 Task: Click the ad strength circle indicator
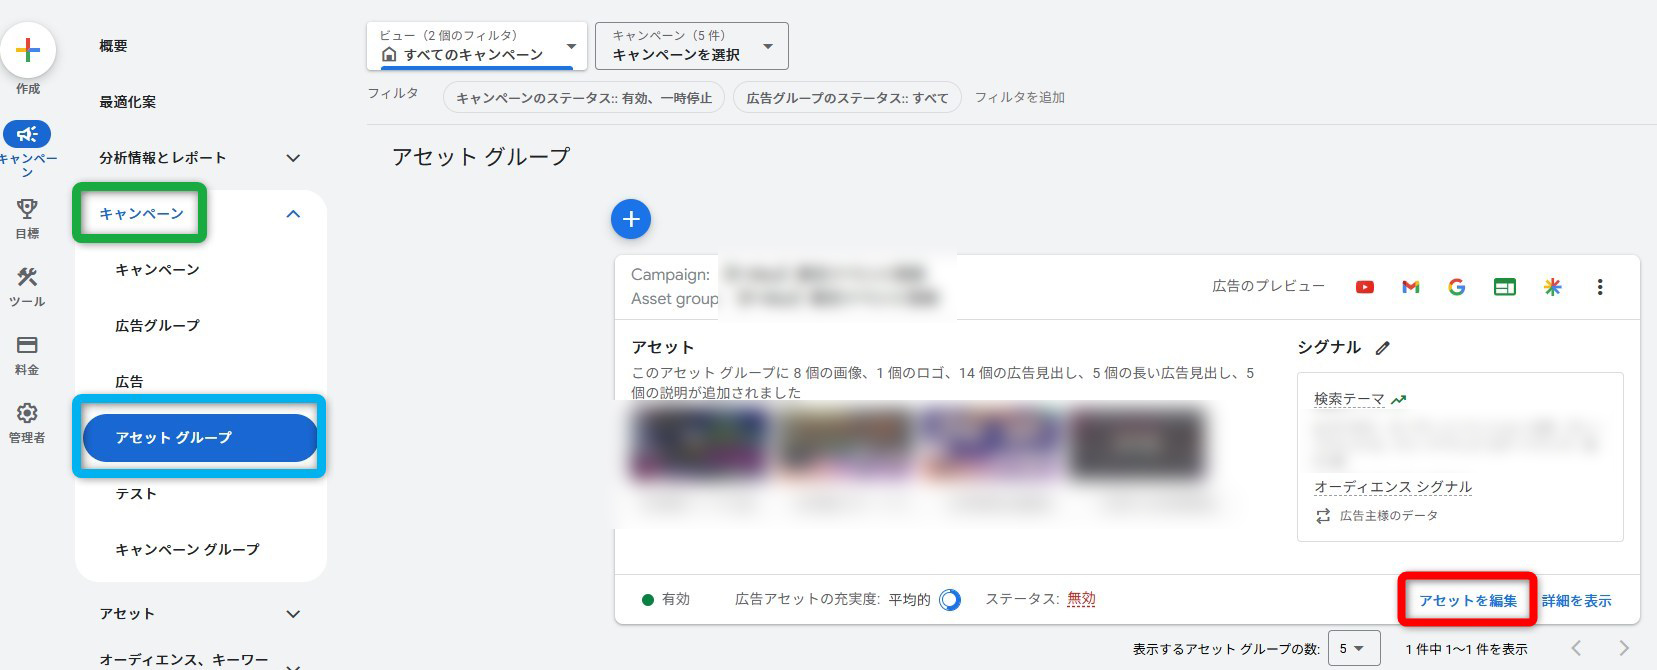[950, 600]
